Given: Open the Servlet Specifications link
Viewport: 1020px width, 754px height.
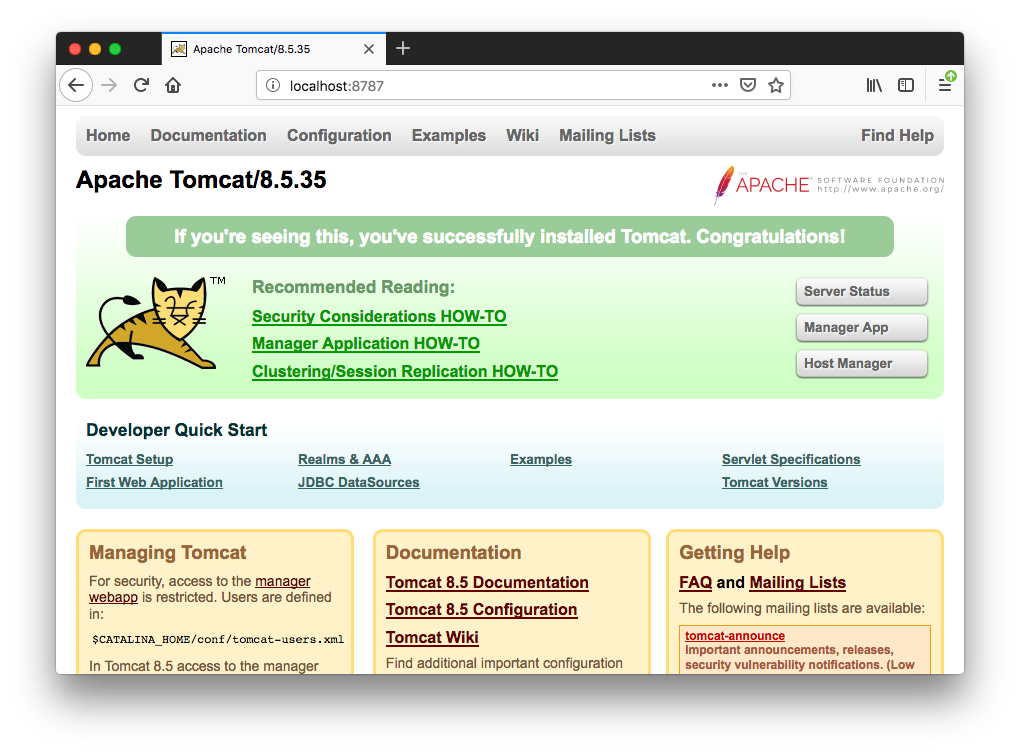Looking at the screenshot, I should point(790,459).
